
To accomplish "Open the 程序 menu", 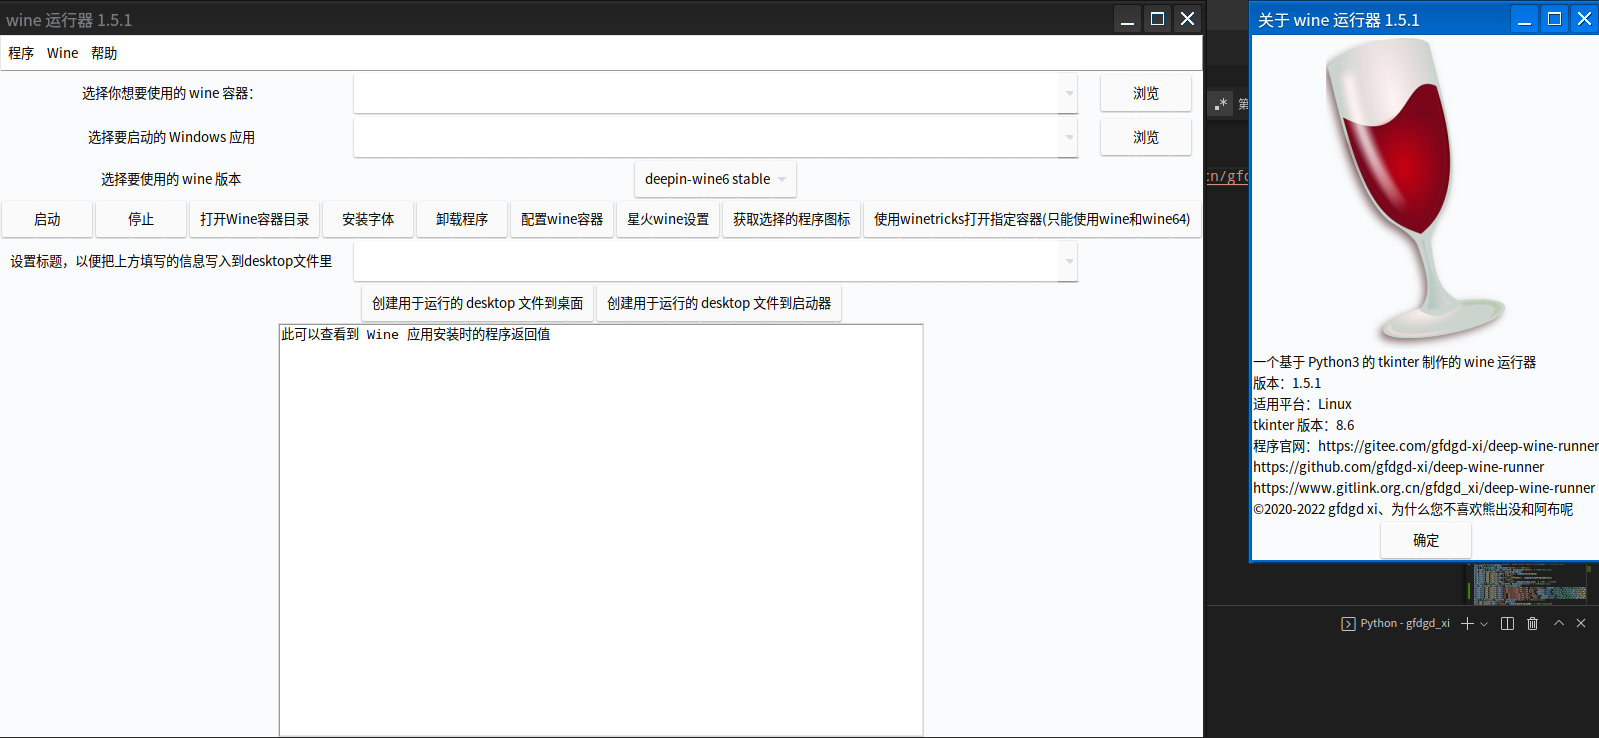I will pos(21,53).
